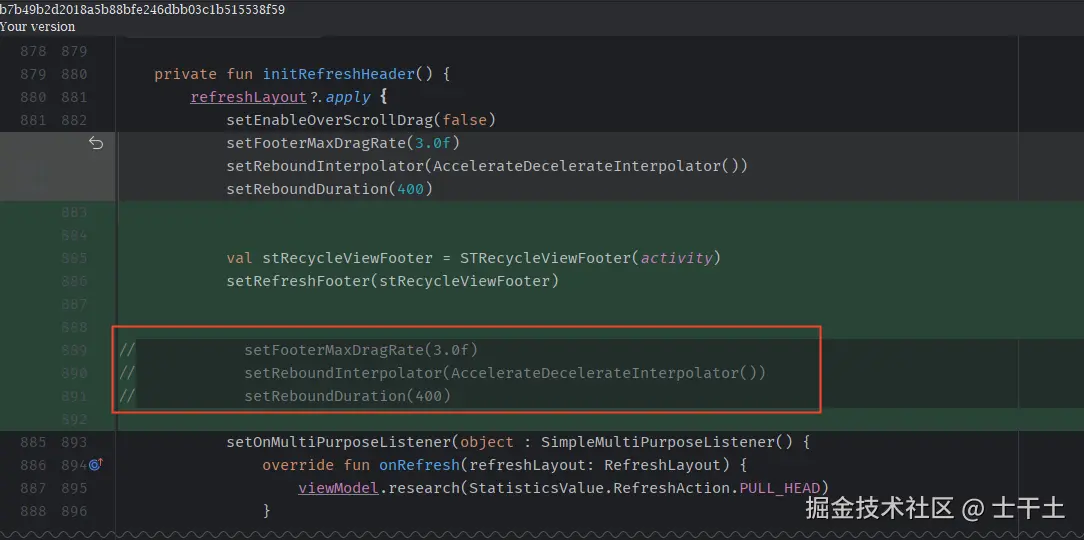The height and width of the screenshot is (540, 1084).
Task: Click uncommented setFooterMaxDragRate(3.0f) in the gray block
Action: click(x=344, y=143)
